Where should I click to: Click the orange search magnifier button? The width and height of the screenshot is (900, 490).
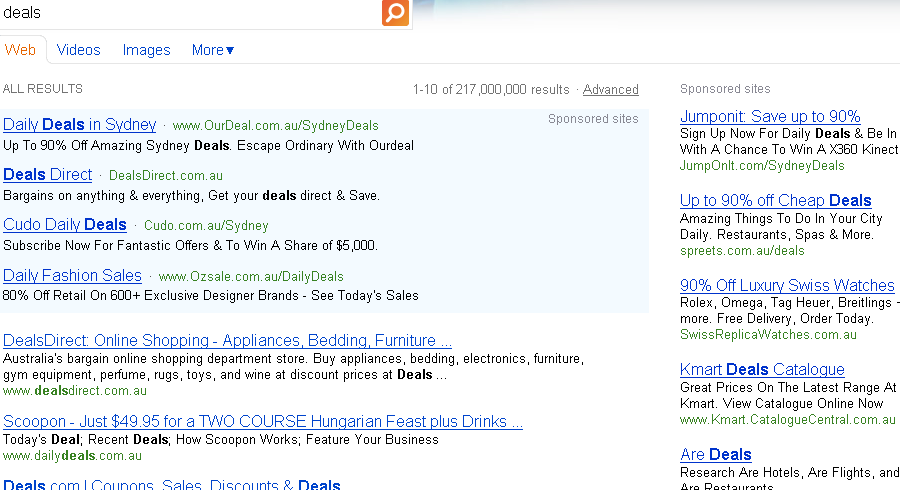click(x=395, y=13)
